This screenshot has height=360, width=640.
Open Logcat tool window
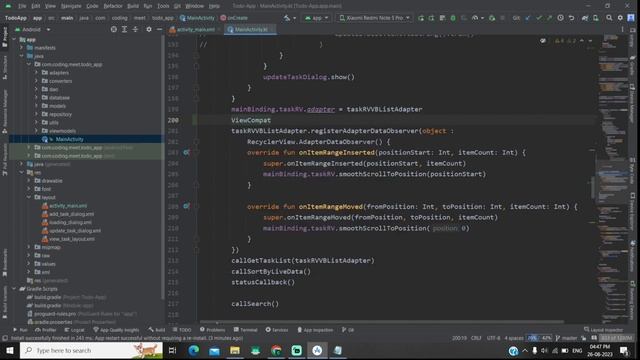pyautogui.click(x=74, y=330)
